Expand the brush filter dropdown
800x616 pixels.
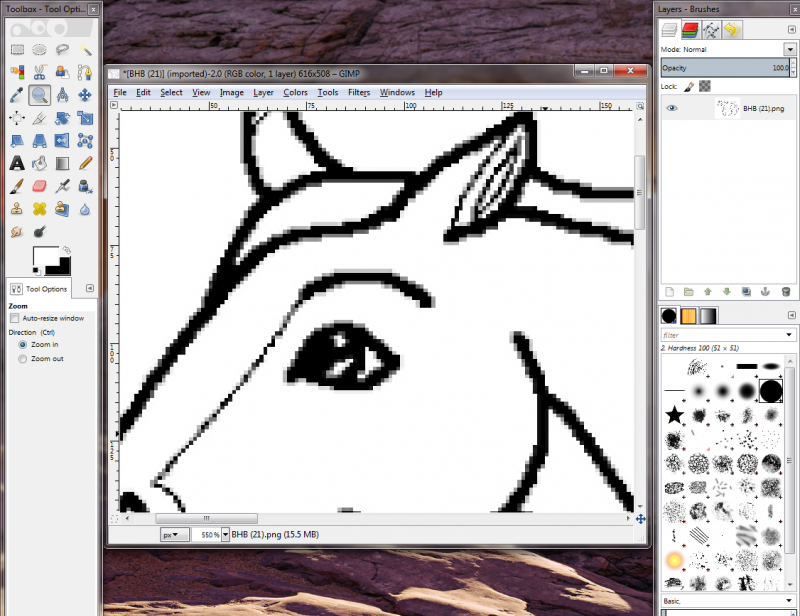pyautogui.click(x=789, y=335)
